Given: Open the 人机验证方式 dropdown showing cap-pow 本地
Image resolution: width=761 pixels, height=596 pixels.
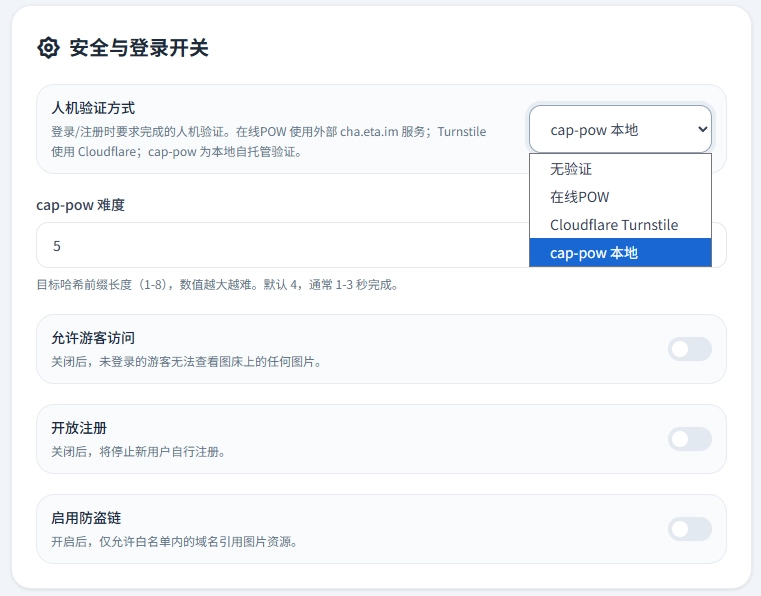Looking at the screenshot, I should click(x=620, y=129).
